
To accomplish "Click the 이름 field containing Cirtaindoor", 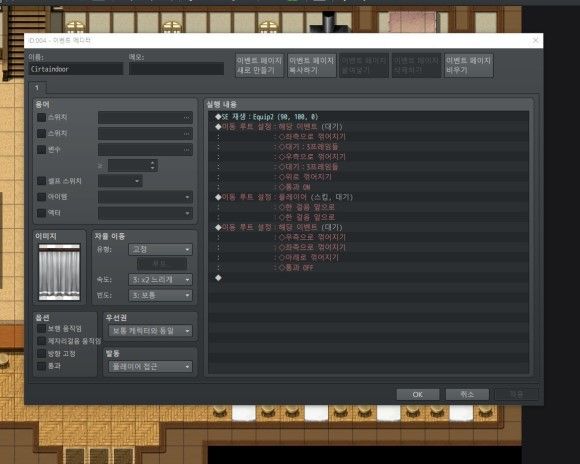I will click(x=76, y=69).
